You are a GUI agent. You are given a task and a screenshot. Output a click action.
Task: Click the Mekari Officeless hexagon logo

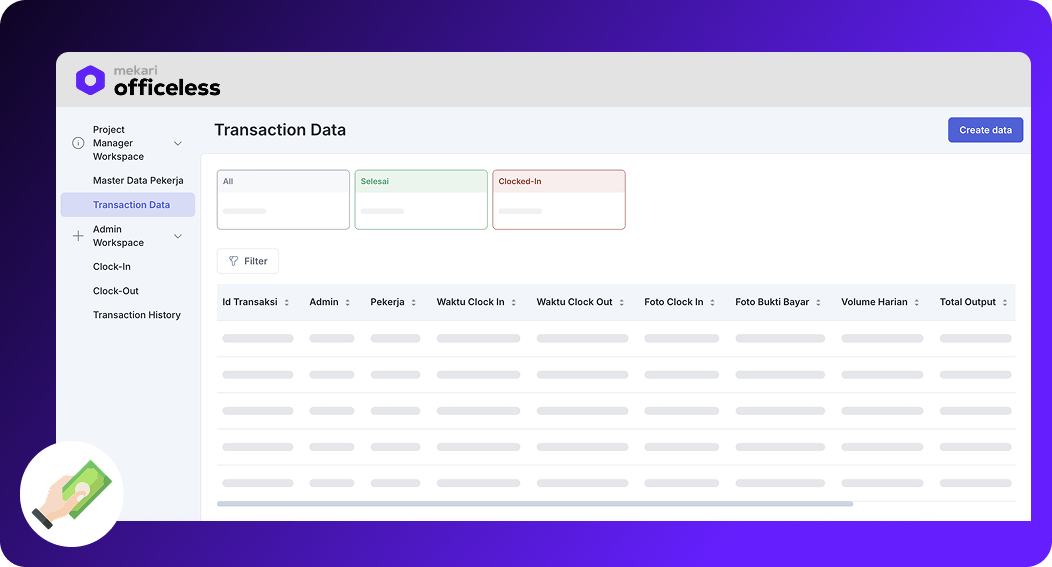[x=90, y=80]
